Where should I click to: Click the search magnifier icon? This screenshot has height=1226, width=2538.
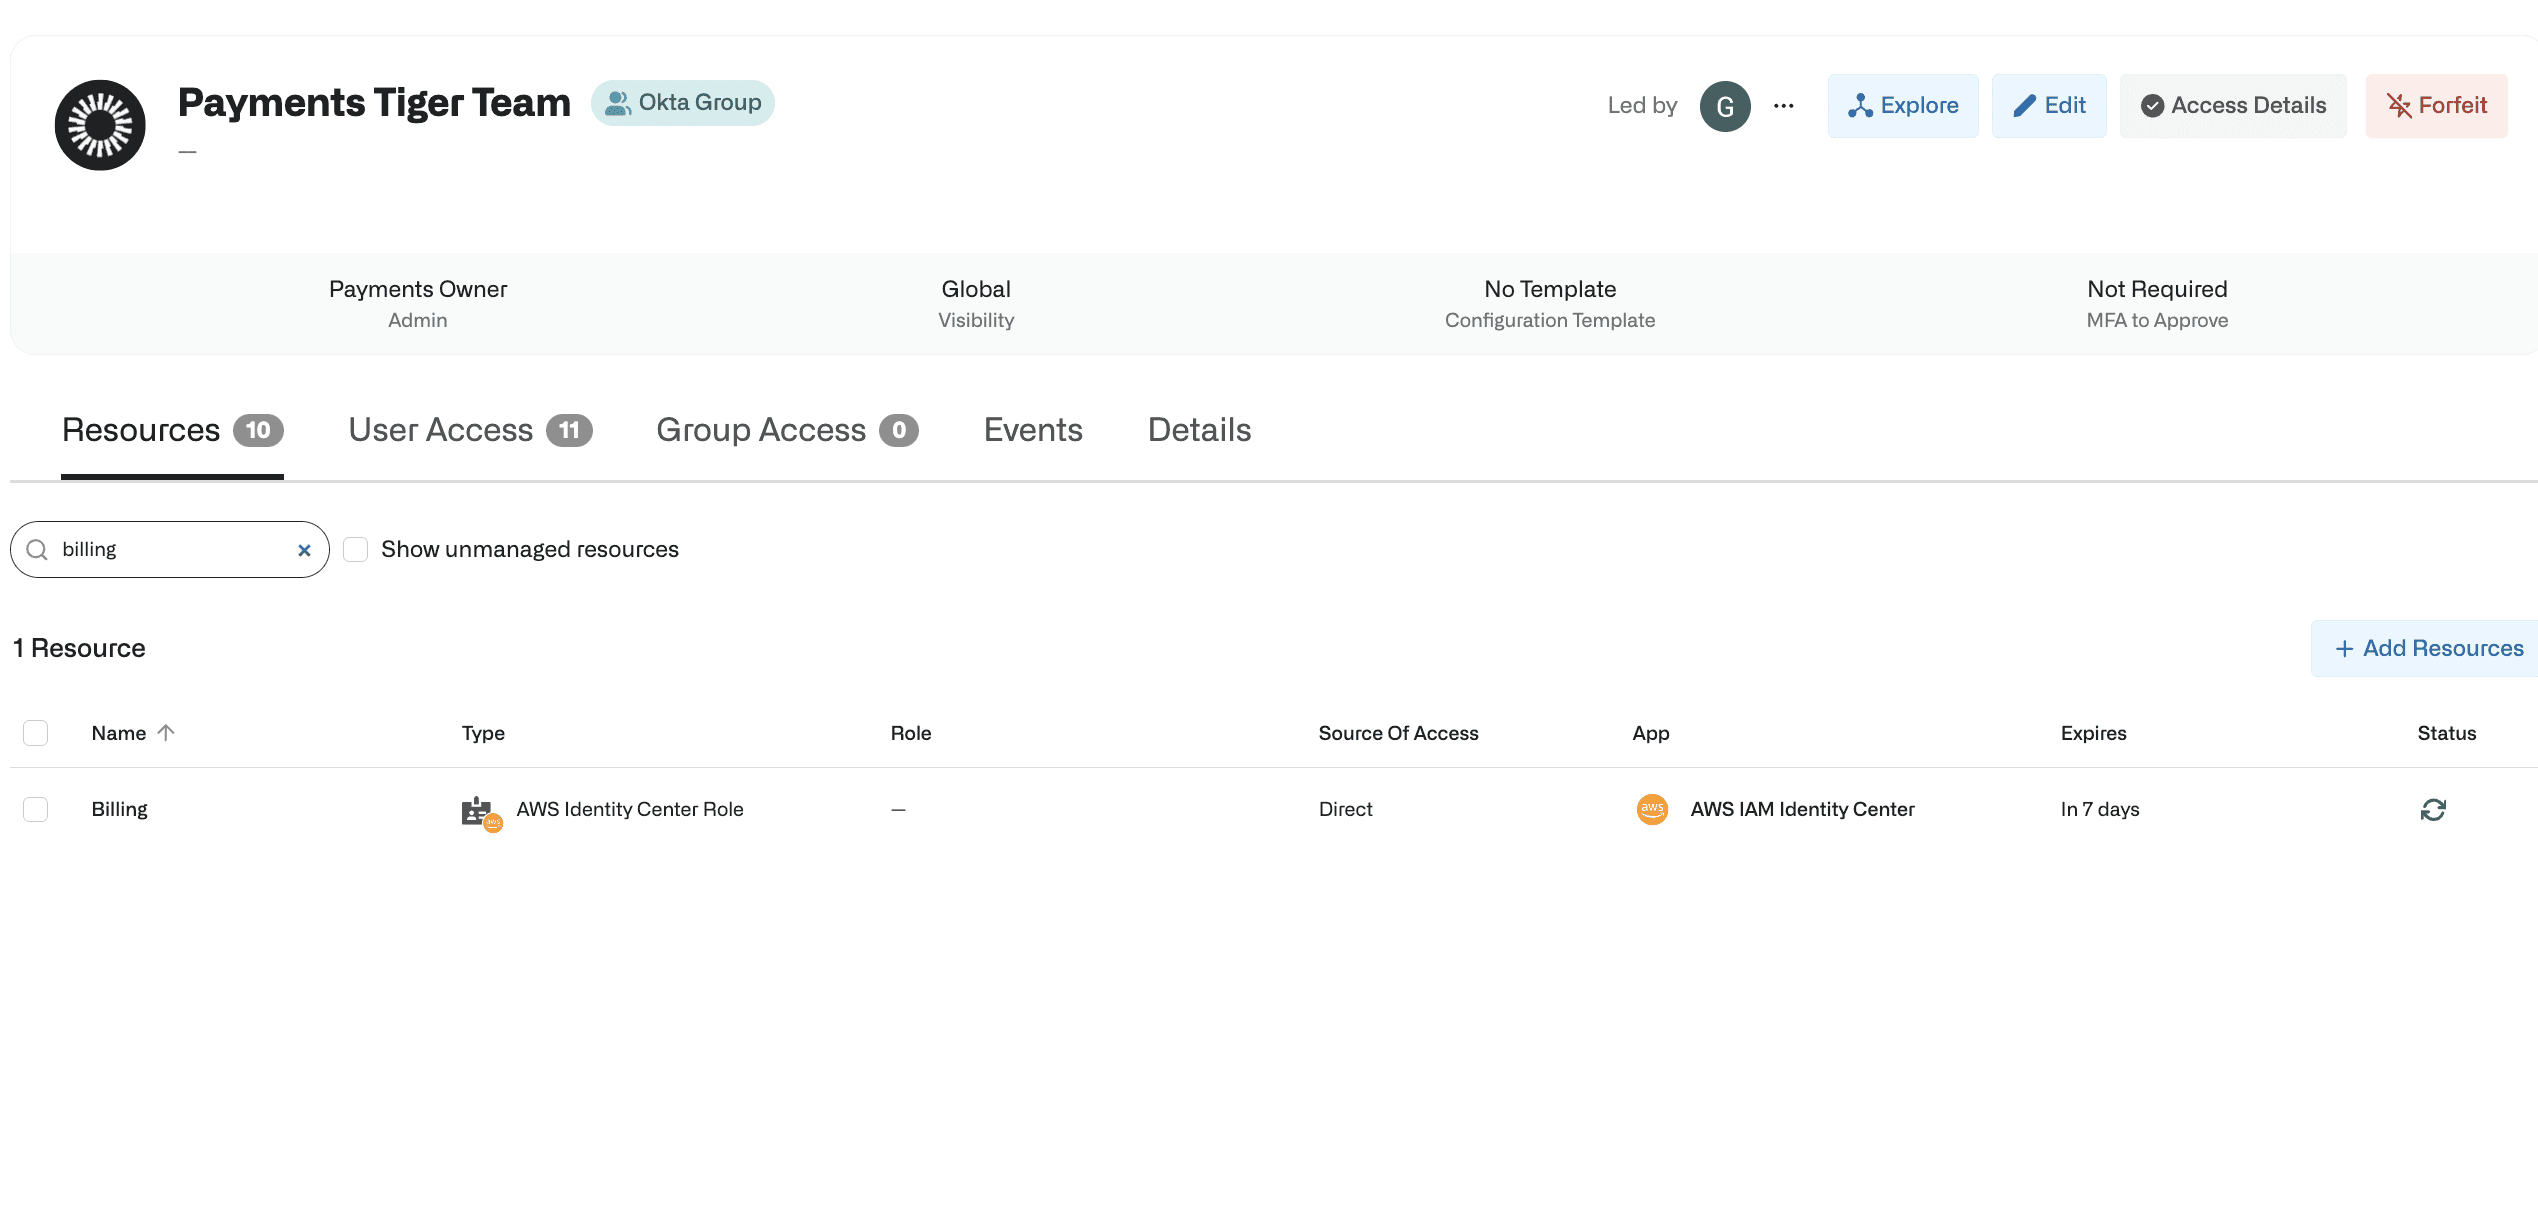tap(37, 550)
